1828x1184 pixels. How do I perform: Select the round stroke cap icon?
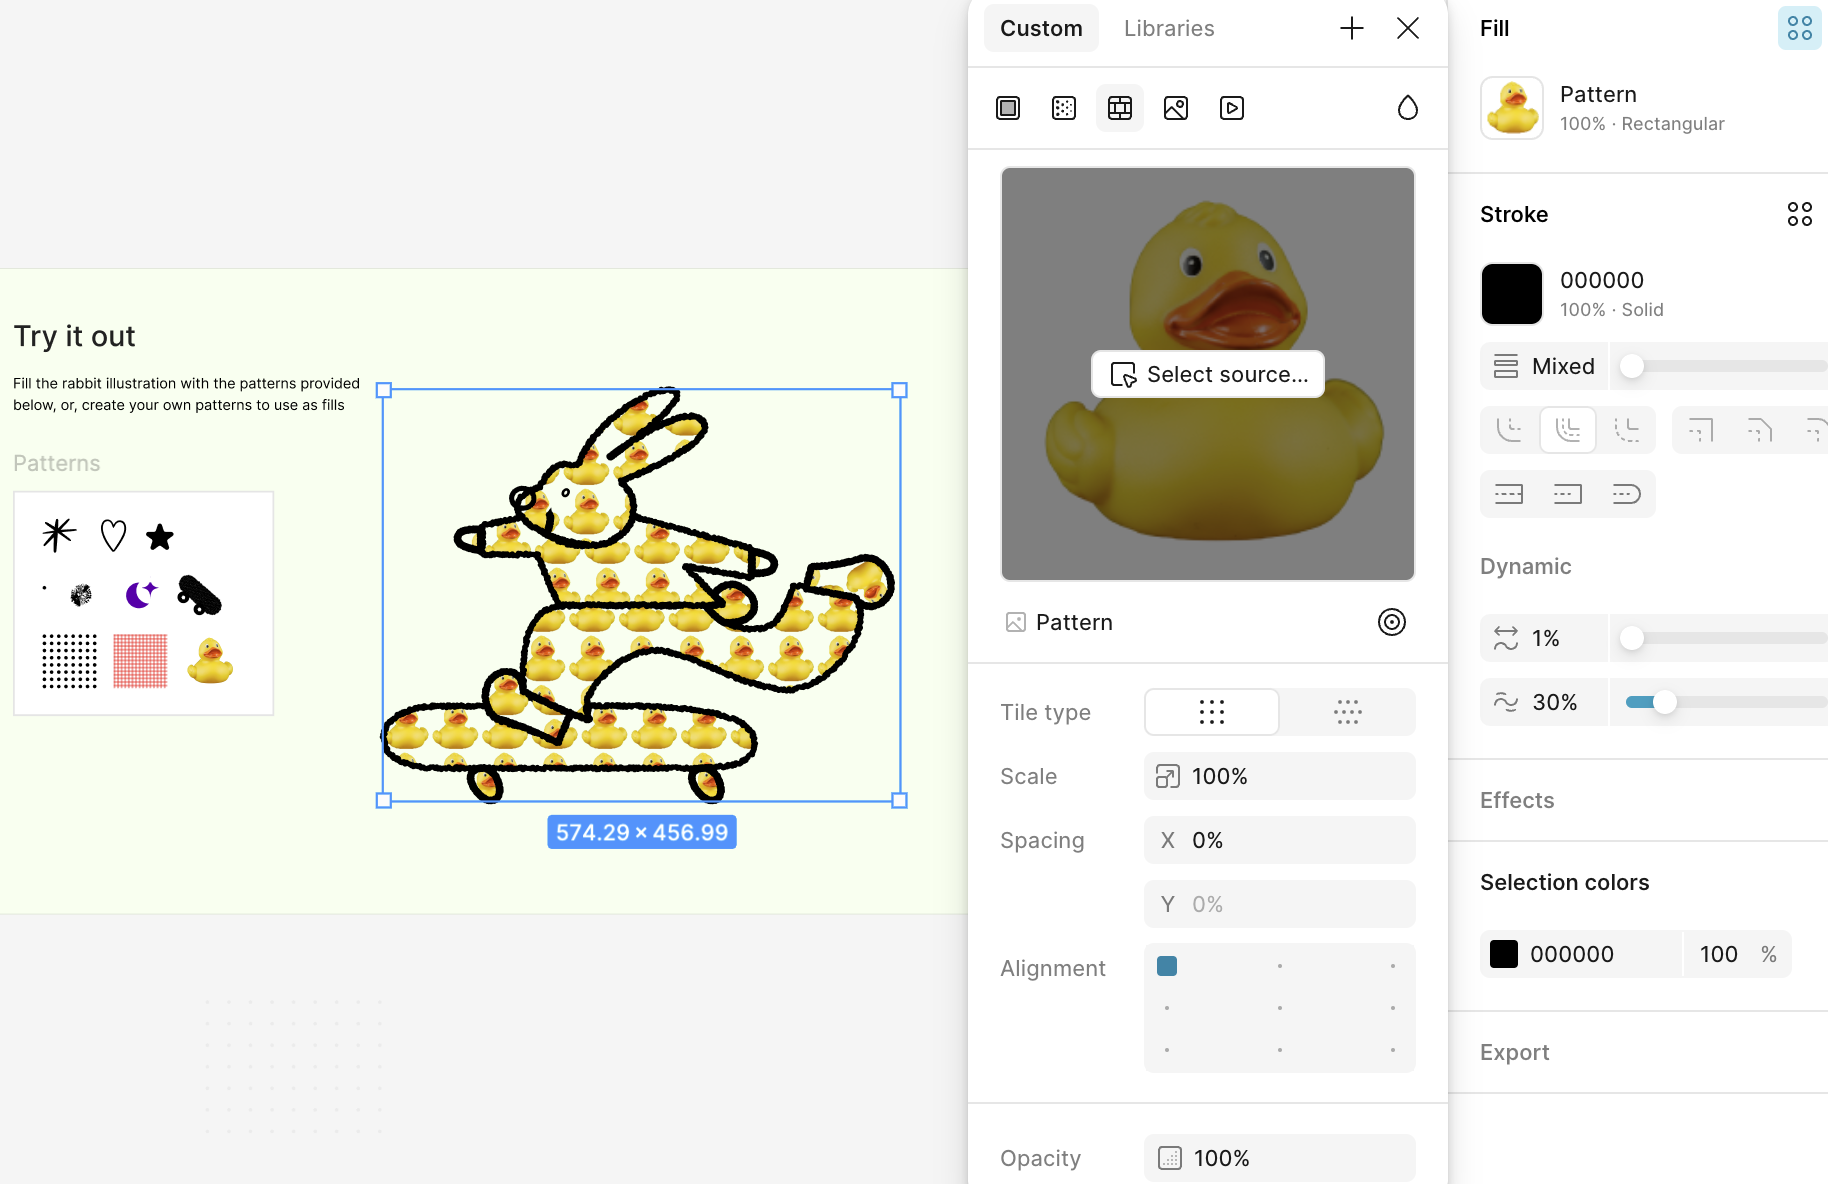(x=1626, y=494)
